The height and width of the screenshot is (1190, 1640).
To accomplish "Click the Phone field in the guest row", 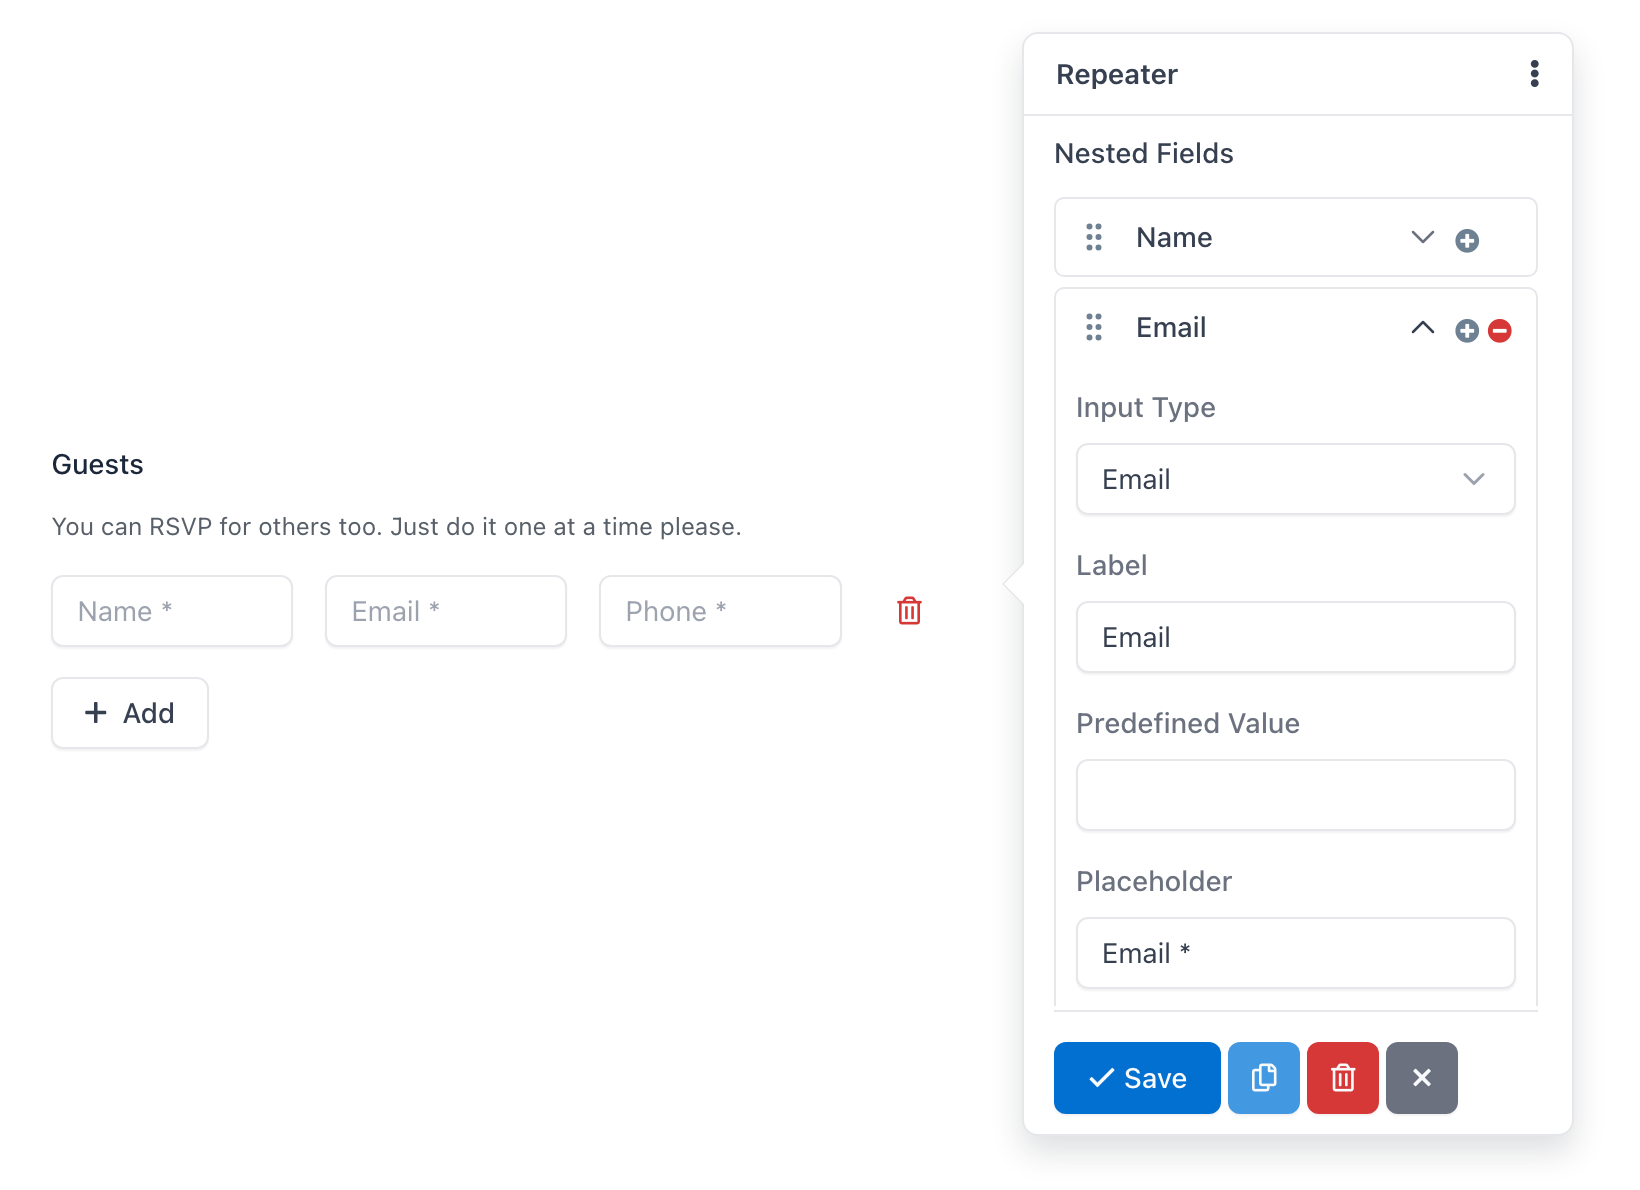I will (x=720, y=611).
